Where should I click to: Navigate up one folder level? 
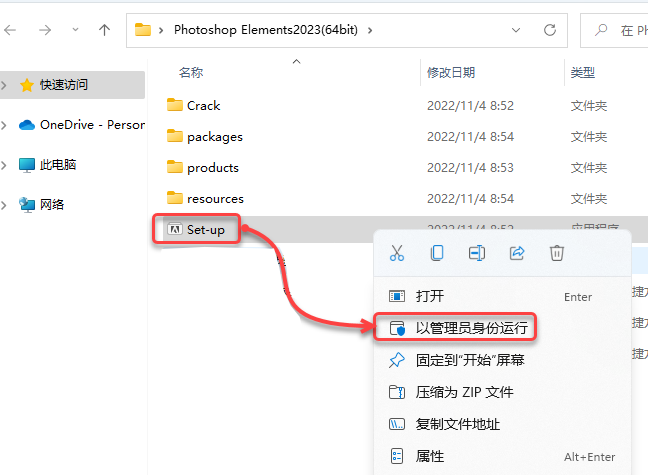pos(104,30)
